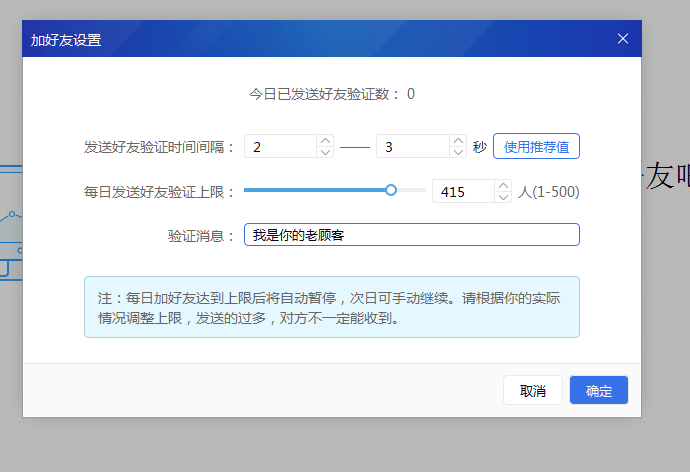Image resolution: width=690 pixels, height=472 pixels.
Task: Click the daily limit slider handle
Action: 391,190
